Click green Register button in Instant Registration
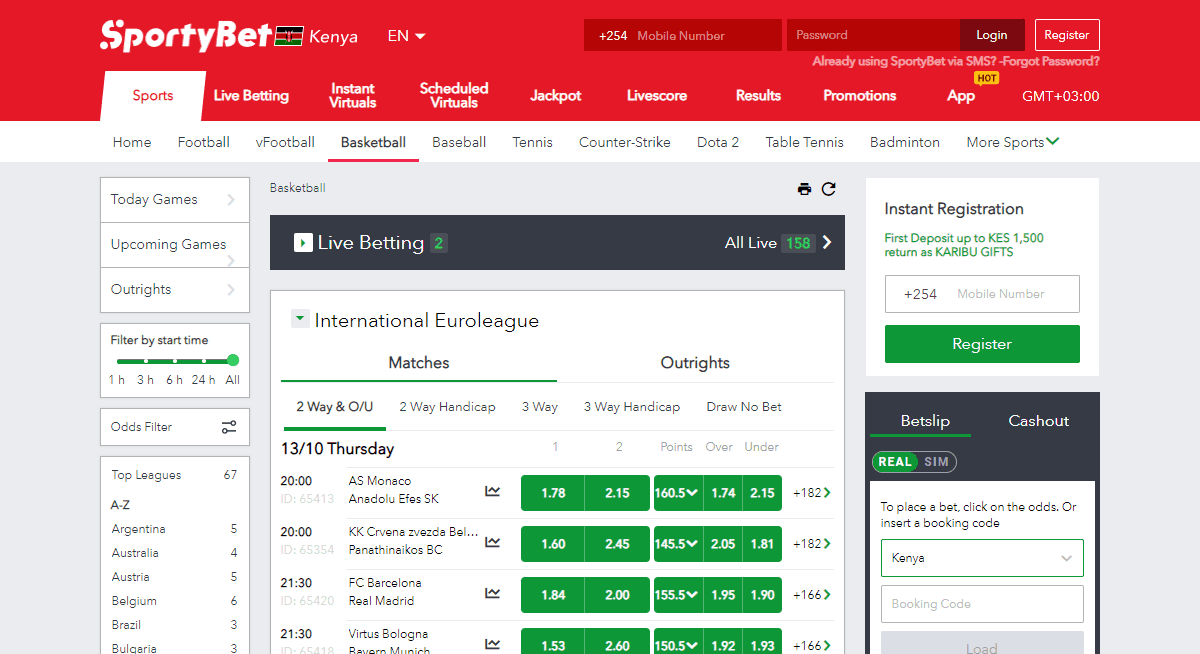This screenshot has height=654, width=1200. (982, 344)
